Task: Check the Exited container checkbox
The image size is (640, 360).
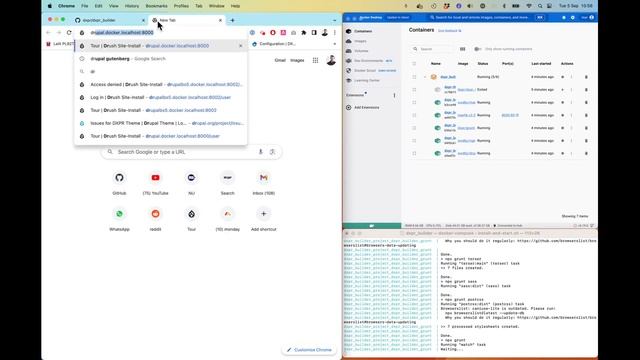Action: point(414,89)
